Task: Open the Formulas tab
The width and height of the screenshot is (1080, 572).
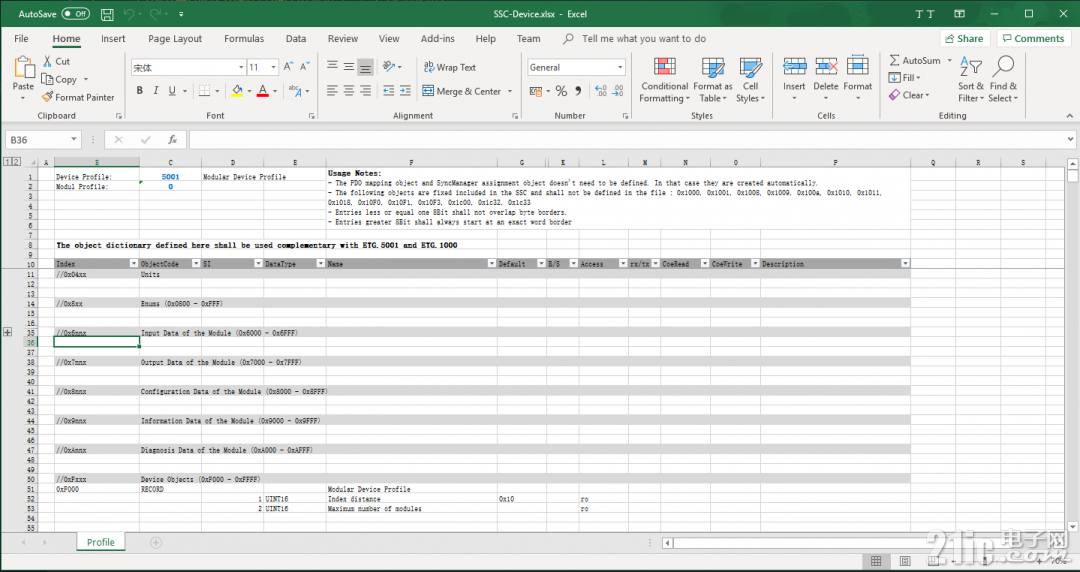Action: point(244,39)
